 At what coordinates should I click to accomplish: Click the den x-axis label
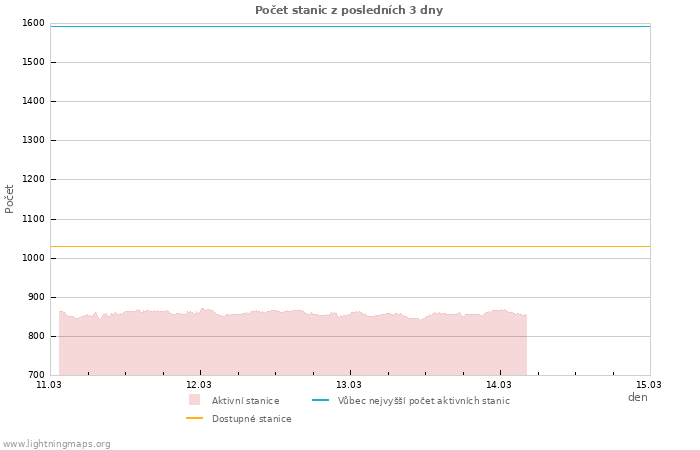637,397
